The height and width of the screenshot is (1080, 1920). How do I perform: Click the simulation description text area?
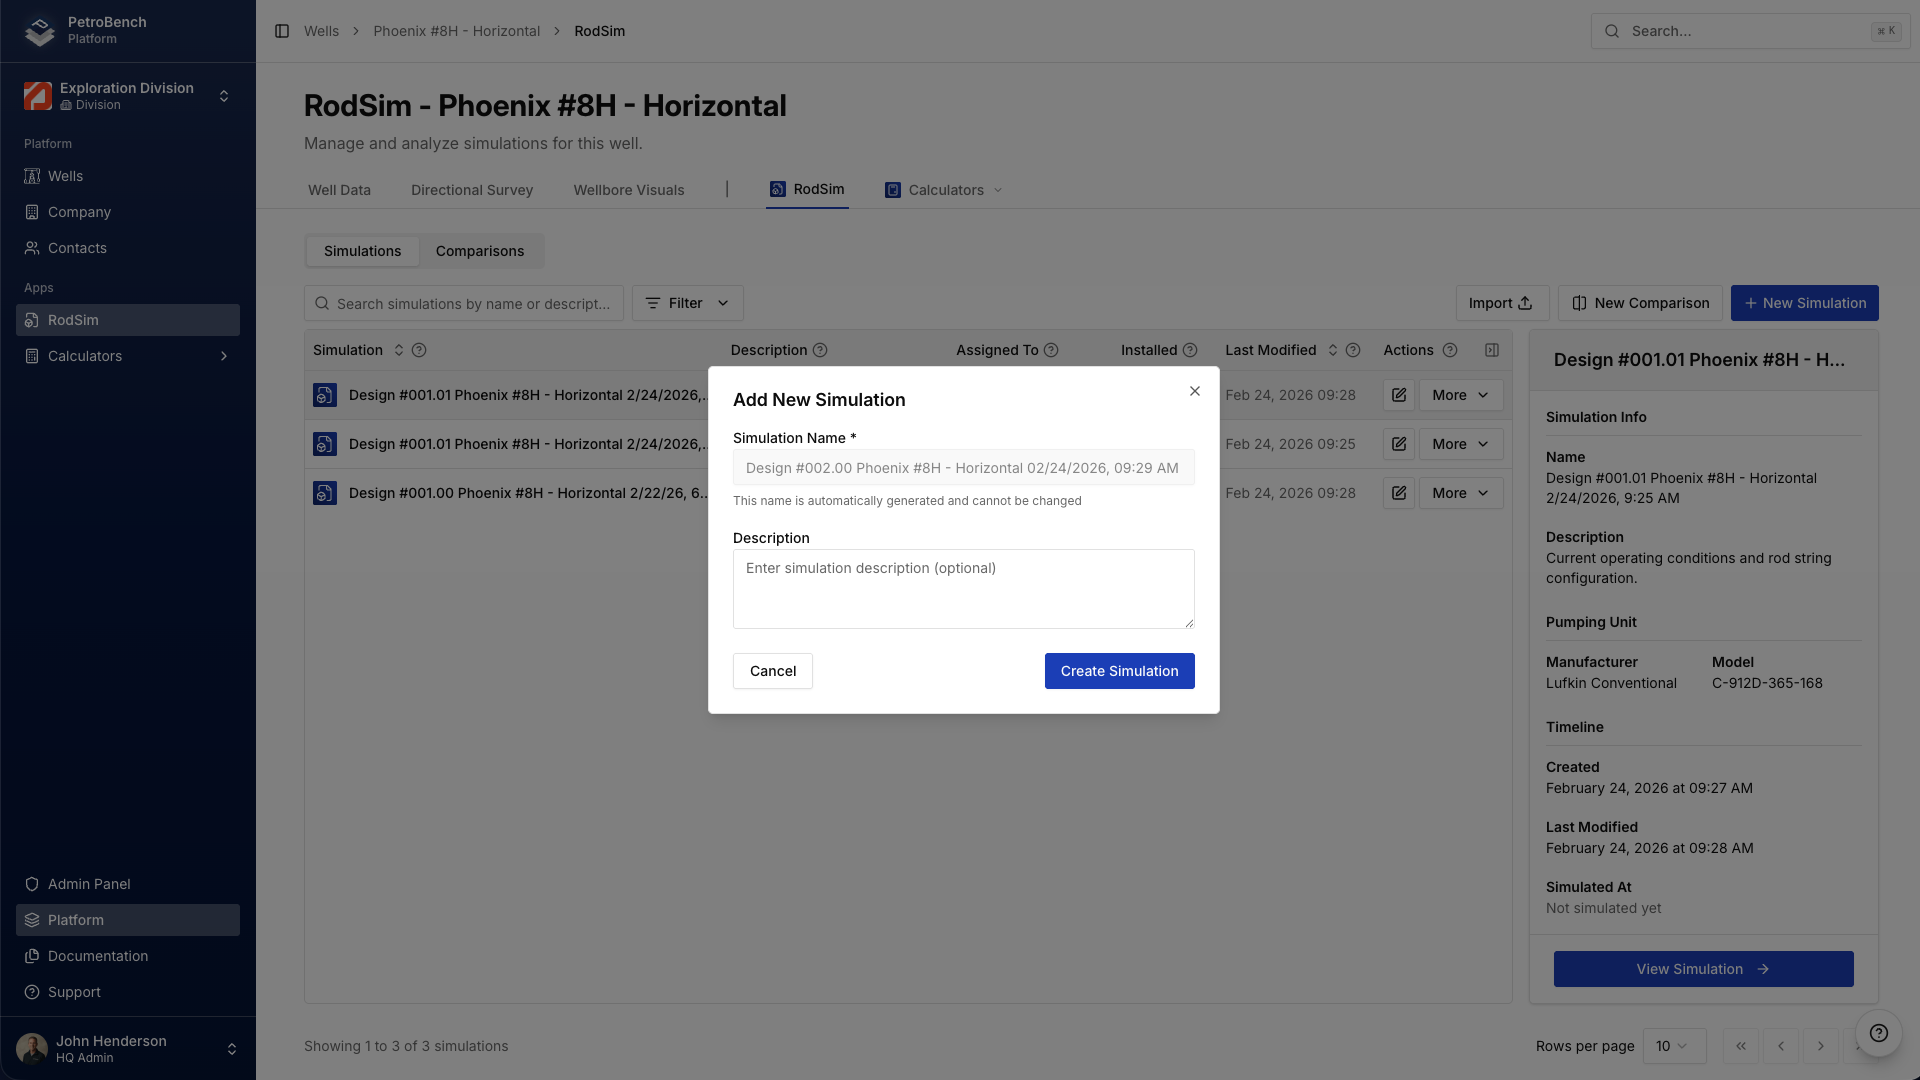pos(963,589)
